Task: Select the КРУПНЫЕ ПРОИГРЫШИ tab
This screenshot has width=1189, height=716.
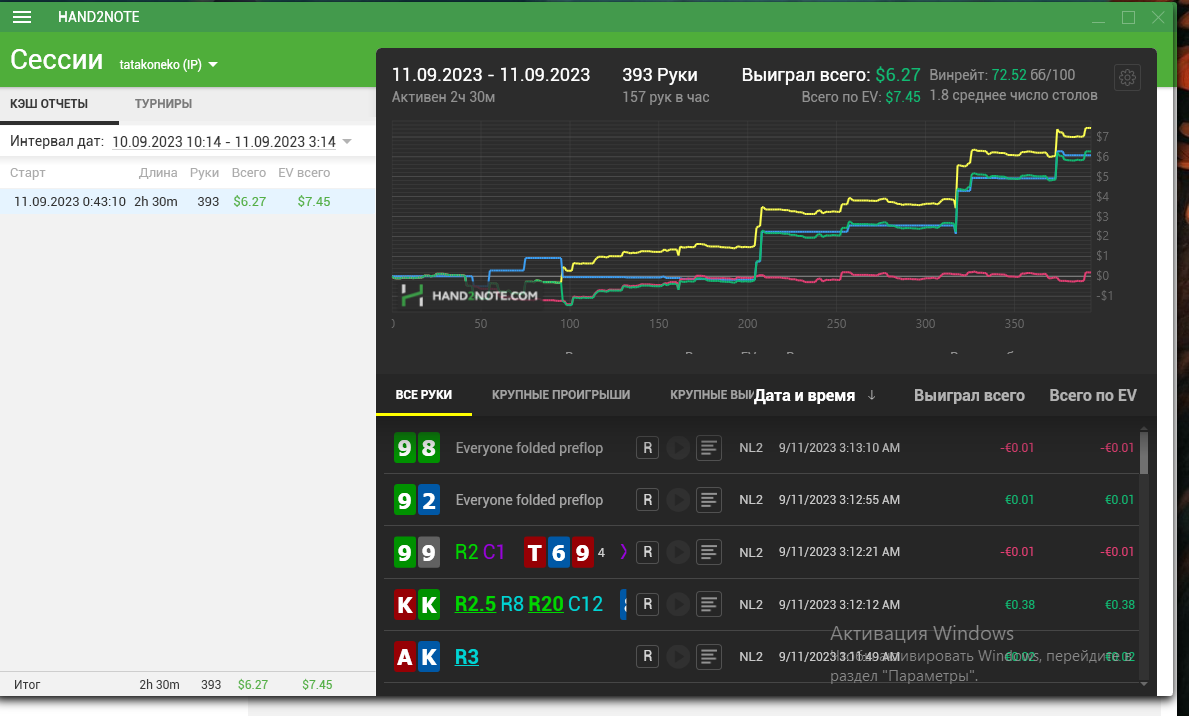Action: point(561,394)
